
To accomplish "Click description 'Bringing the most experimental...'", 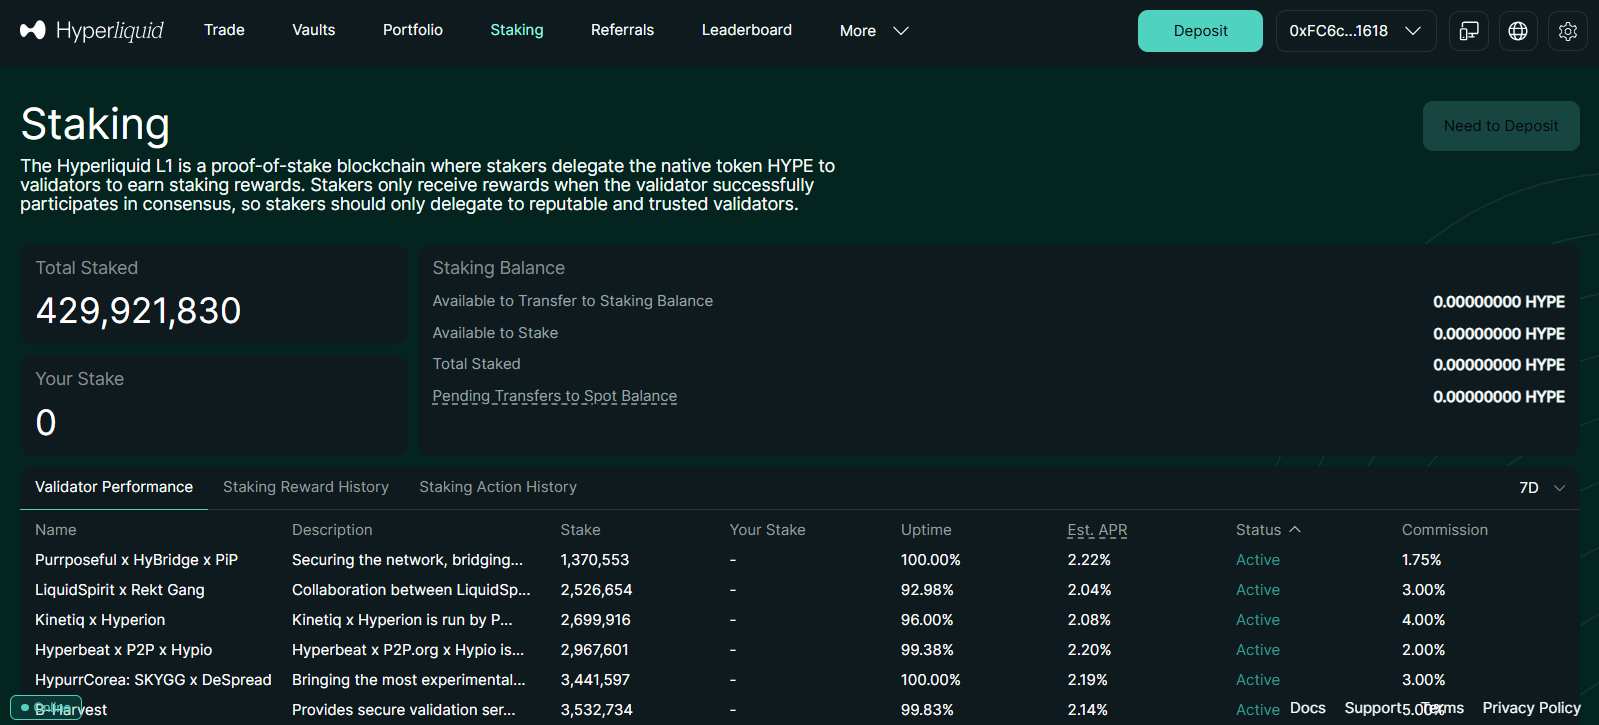I will [x=409, y=680].
